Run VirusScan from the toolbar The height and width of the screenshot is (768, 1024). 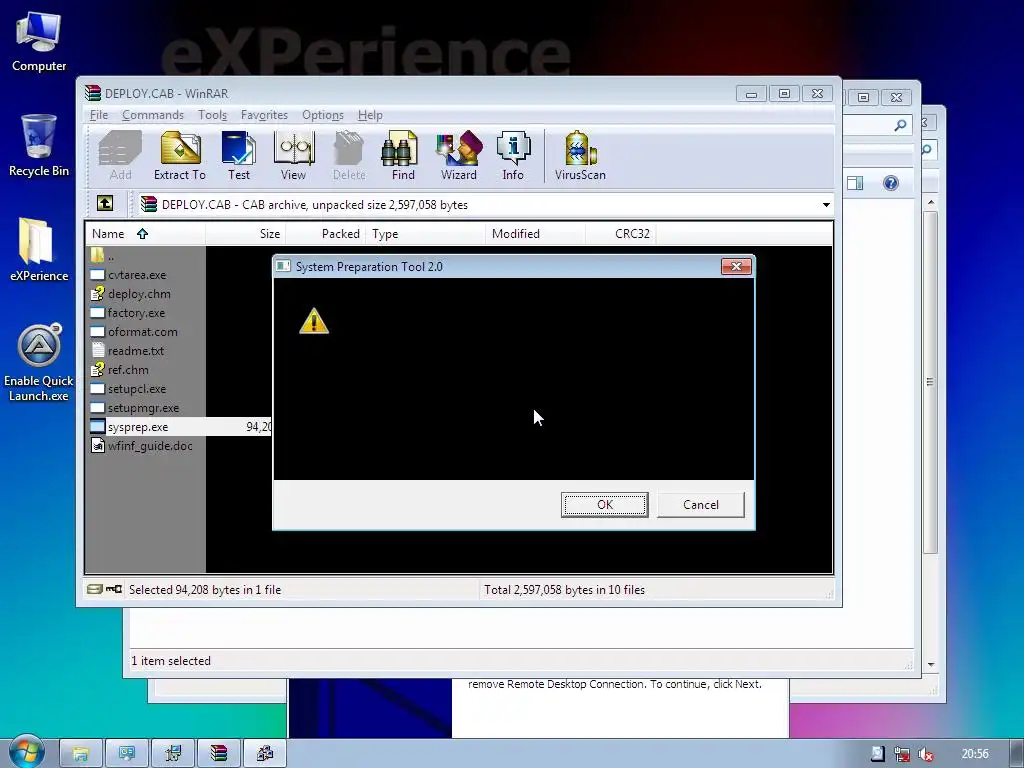pyautogui.click(x=580, y=155)
